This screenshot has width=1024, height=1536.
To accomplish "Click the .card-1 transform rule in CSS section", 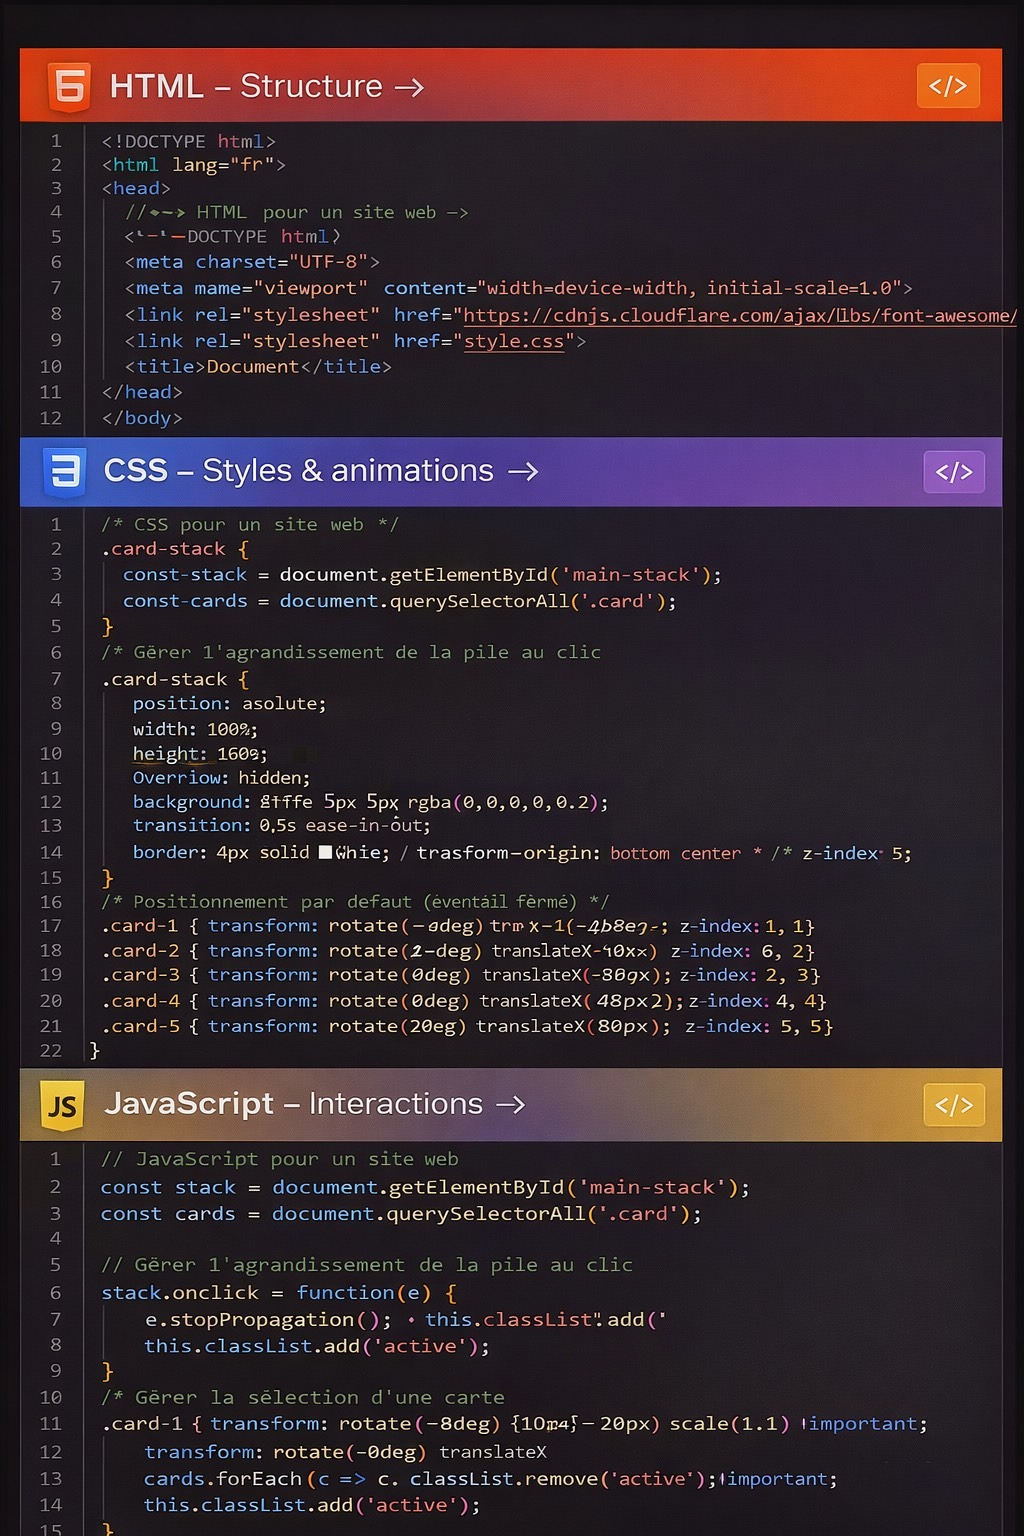I will click(x=458, y=927).
